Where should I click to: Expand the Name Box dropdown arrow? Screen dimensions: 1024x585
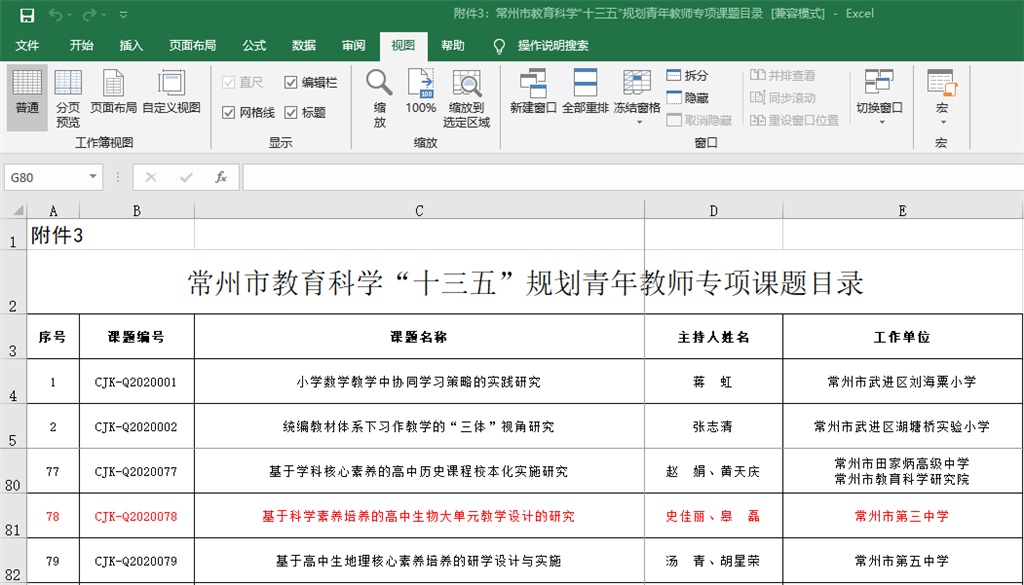pos(93,177)
